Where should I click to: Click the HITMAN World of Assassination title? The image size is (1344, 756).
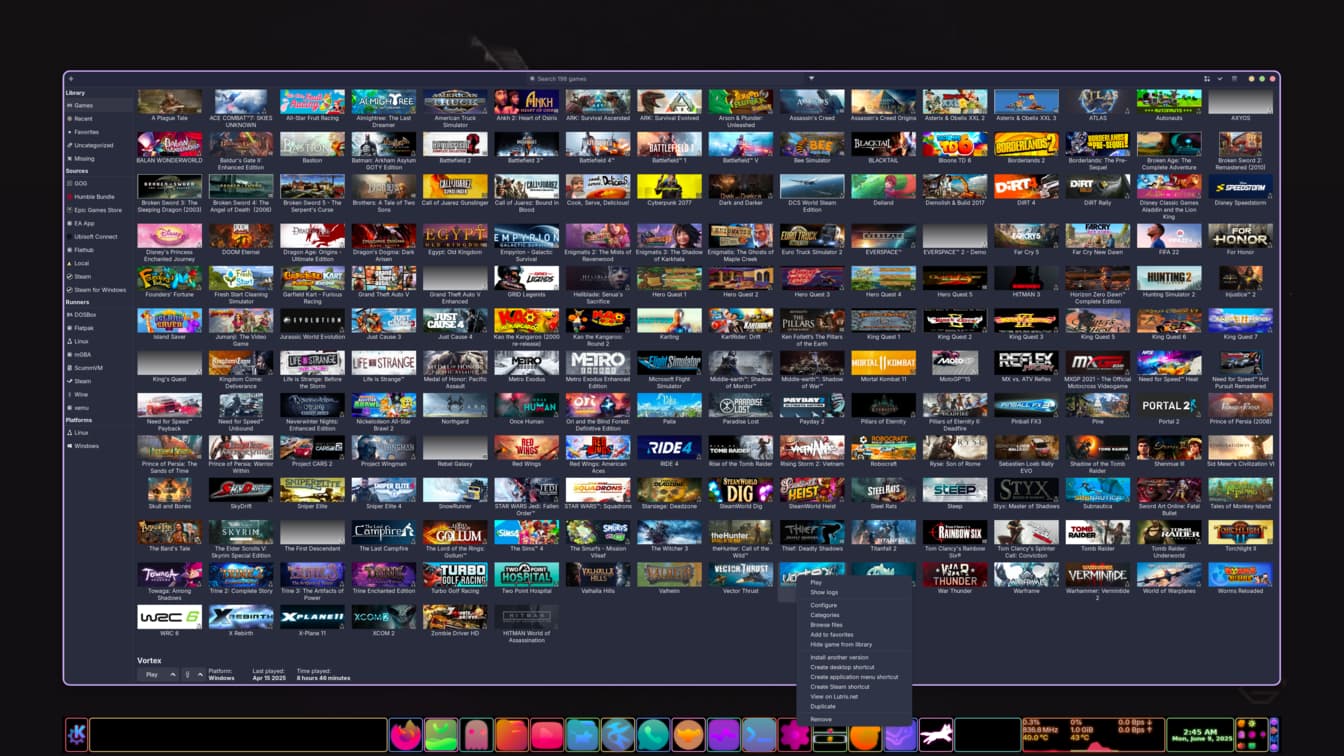(527, 636)
